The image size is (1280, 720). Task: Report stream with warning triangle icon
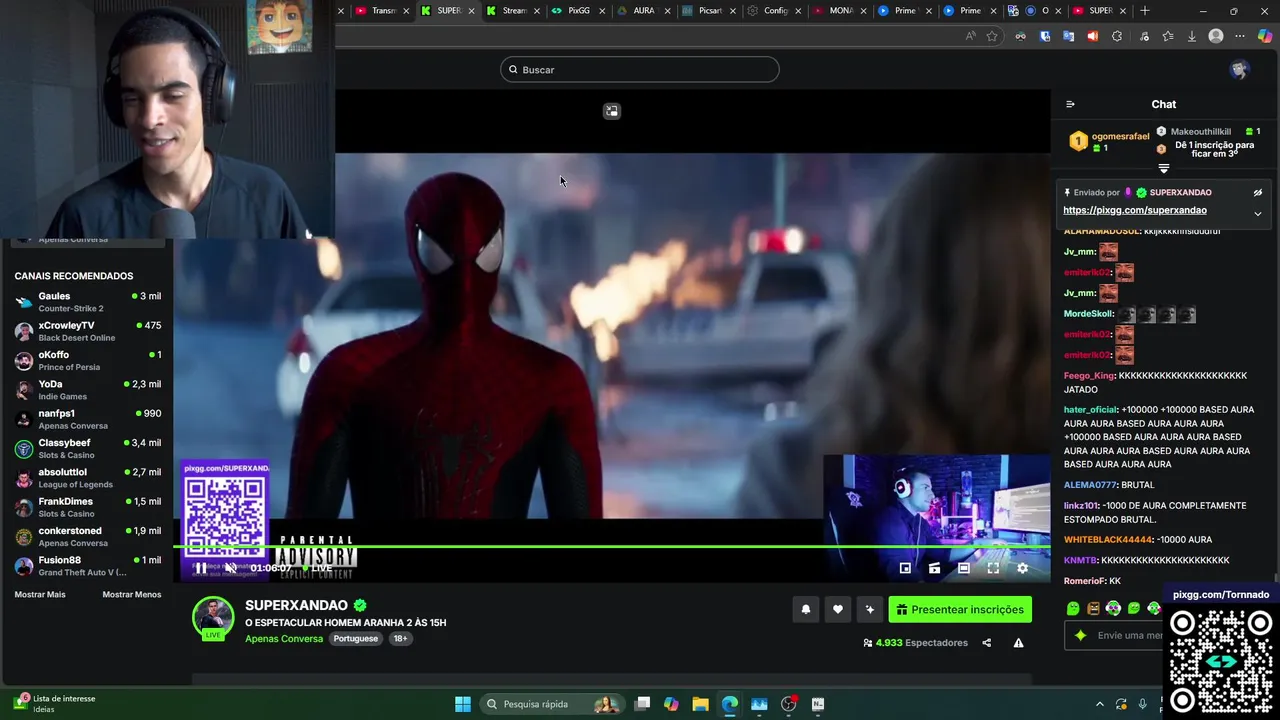click(1018, 643)
